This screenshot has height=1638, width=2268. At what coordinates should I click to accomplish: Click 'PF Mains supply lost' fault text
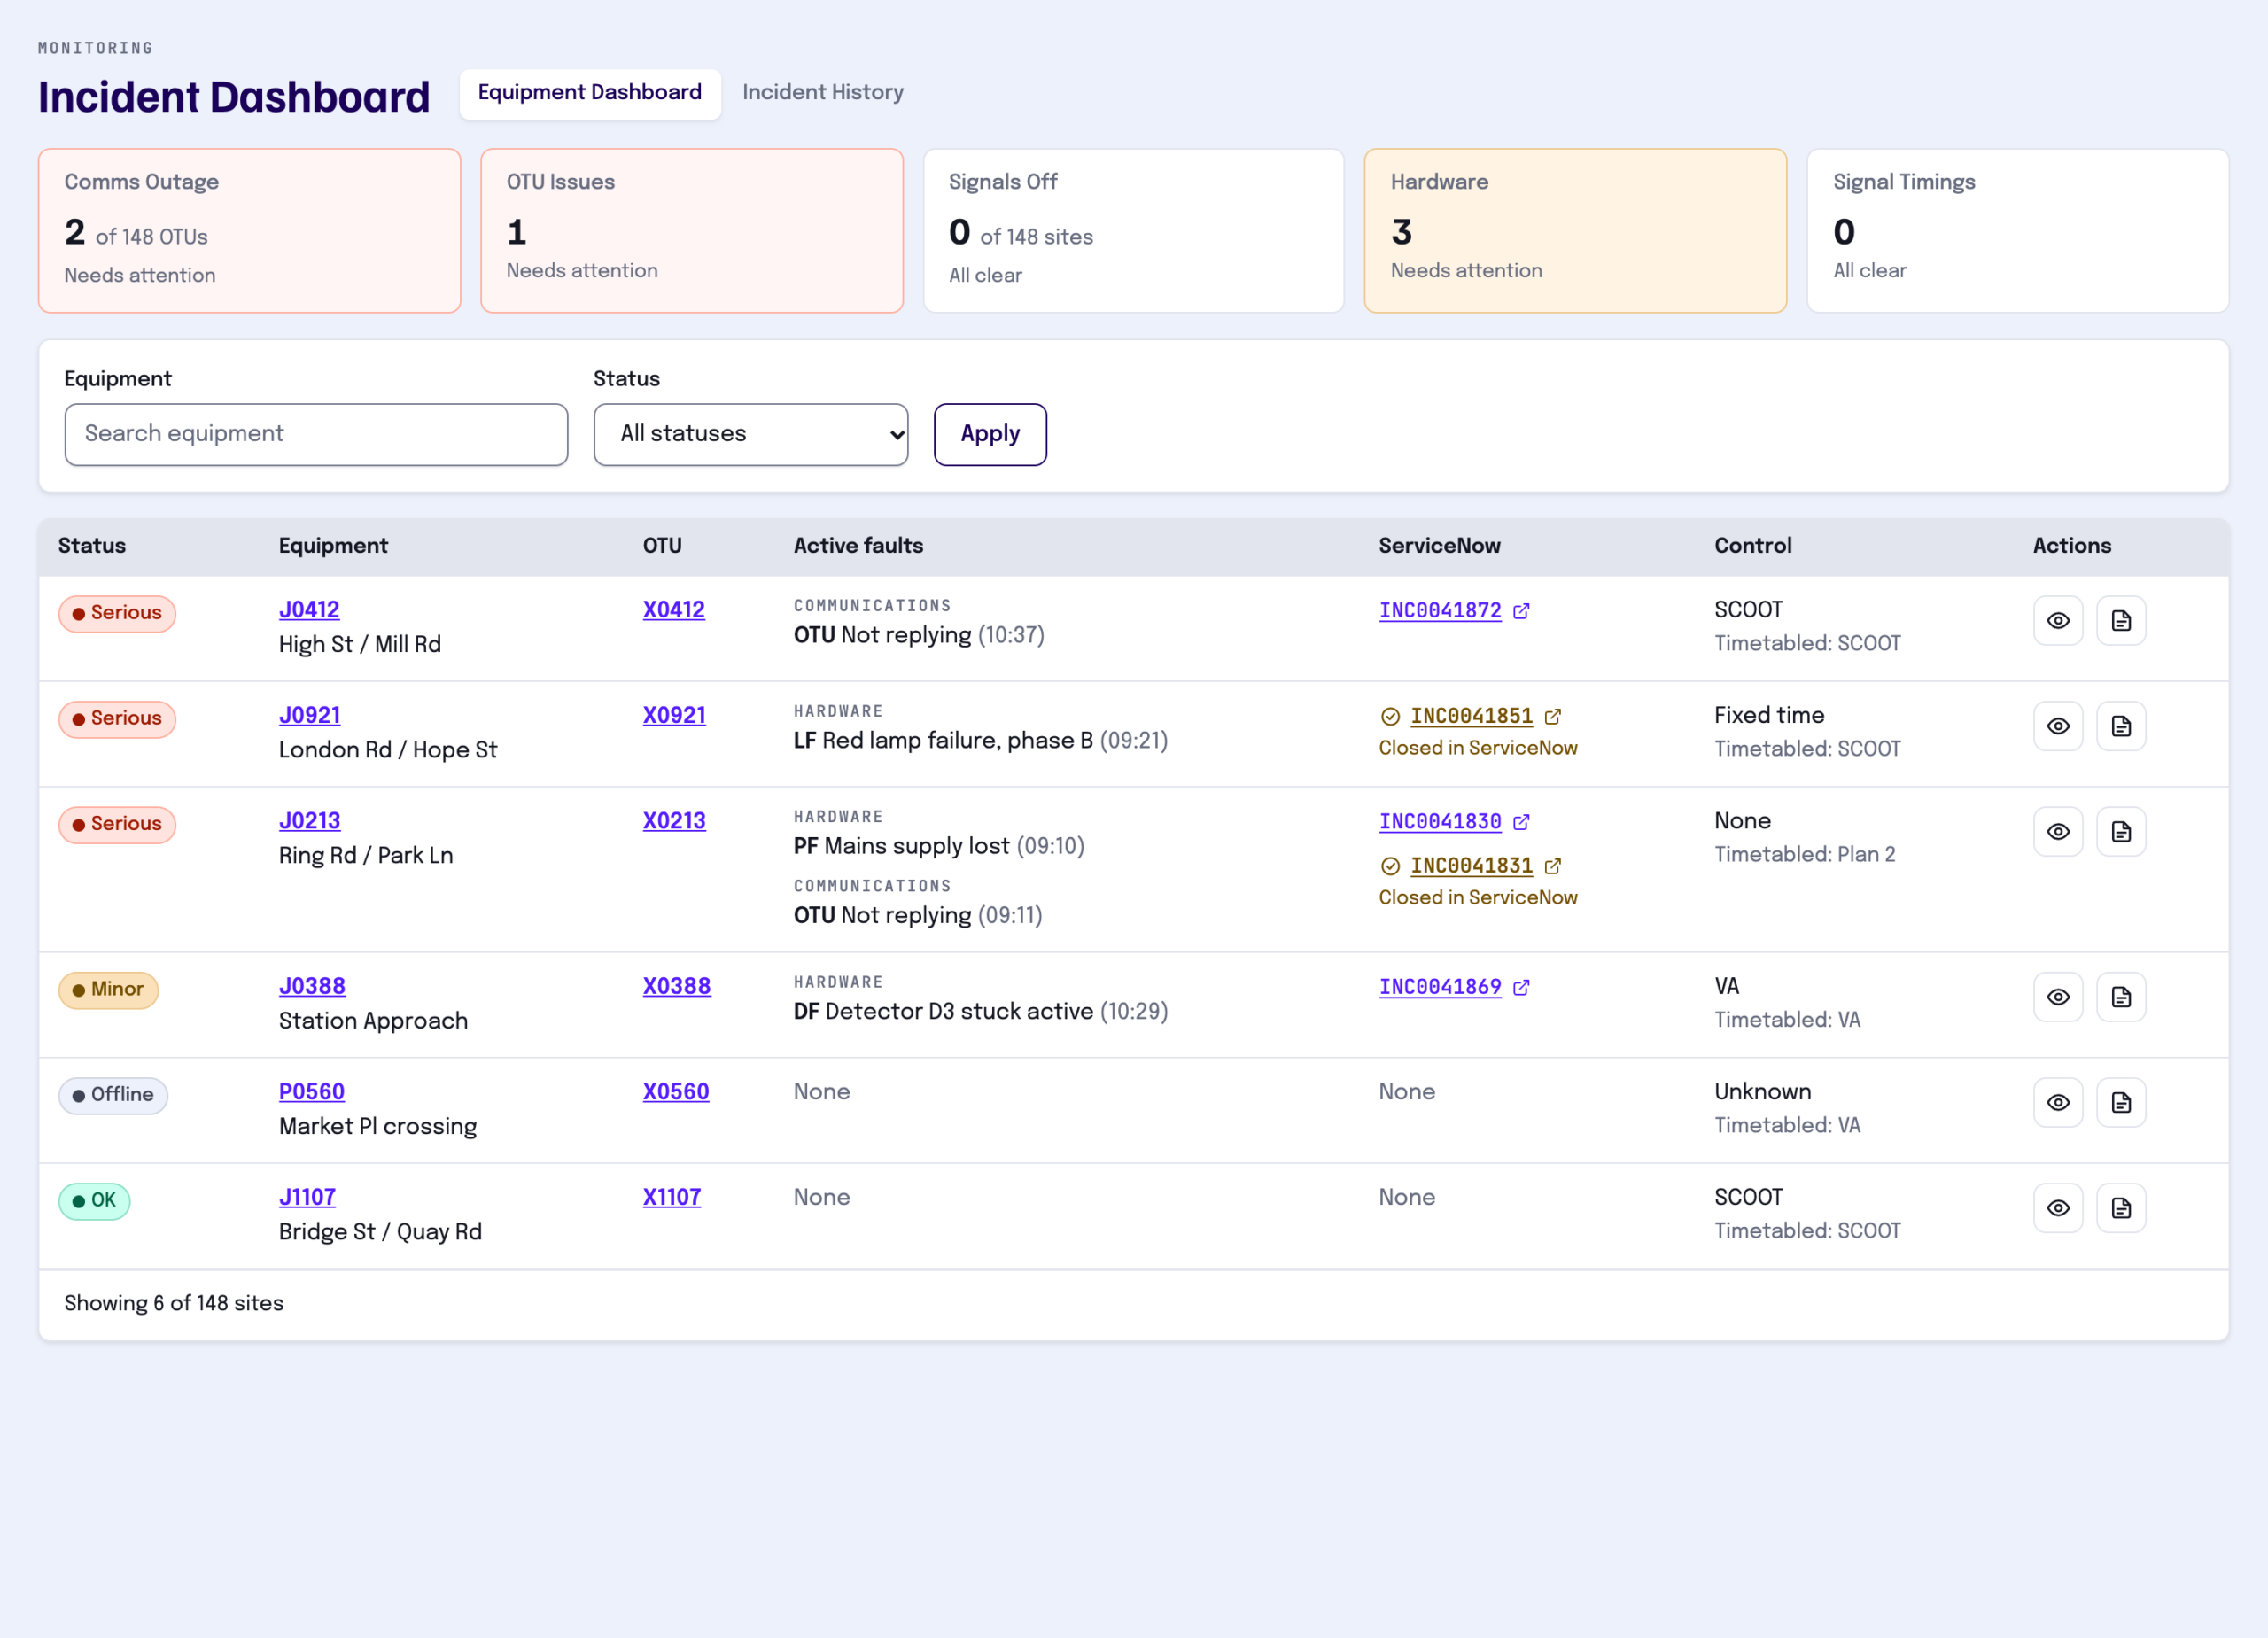(901, 847)
